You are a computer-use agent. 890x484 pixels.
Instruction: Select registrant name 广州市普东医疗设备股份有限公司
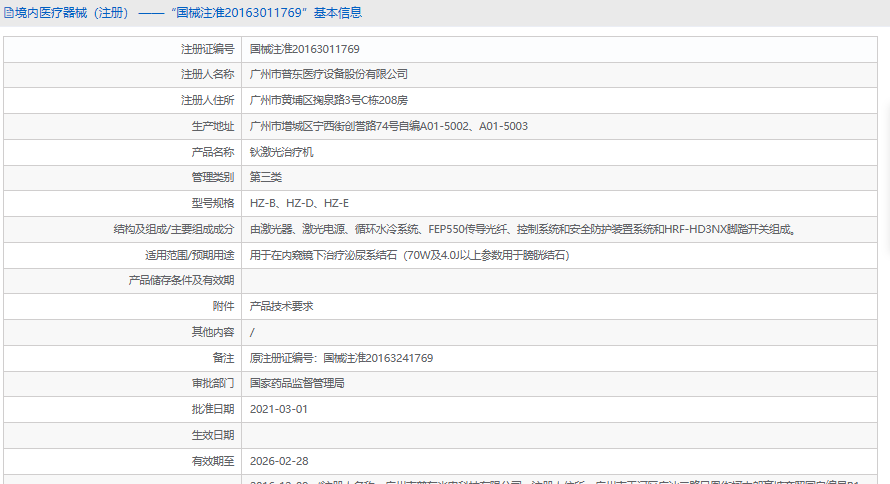click(x=329, y=74)
